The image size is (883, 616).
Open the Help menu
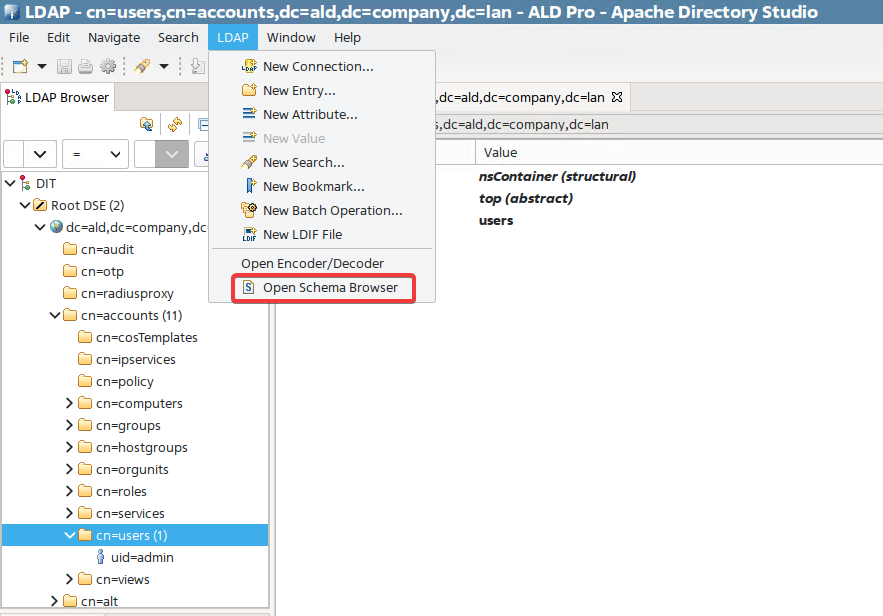[x=347, y=37]
